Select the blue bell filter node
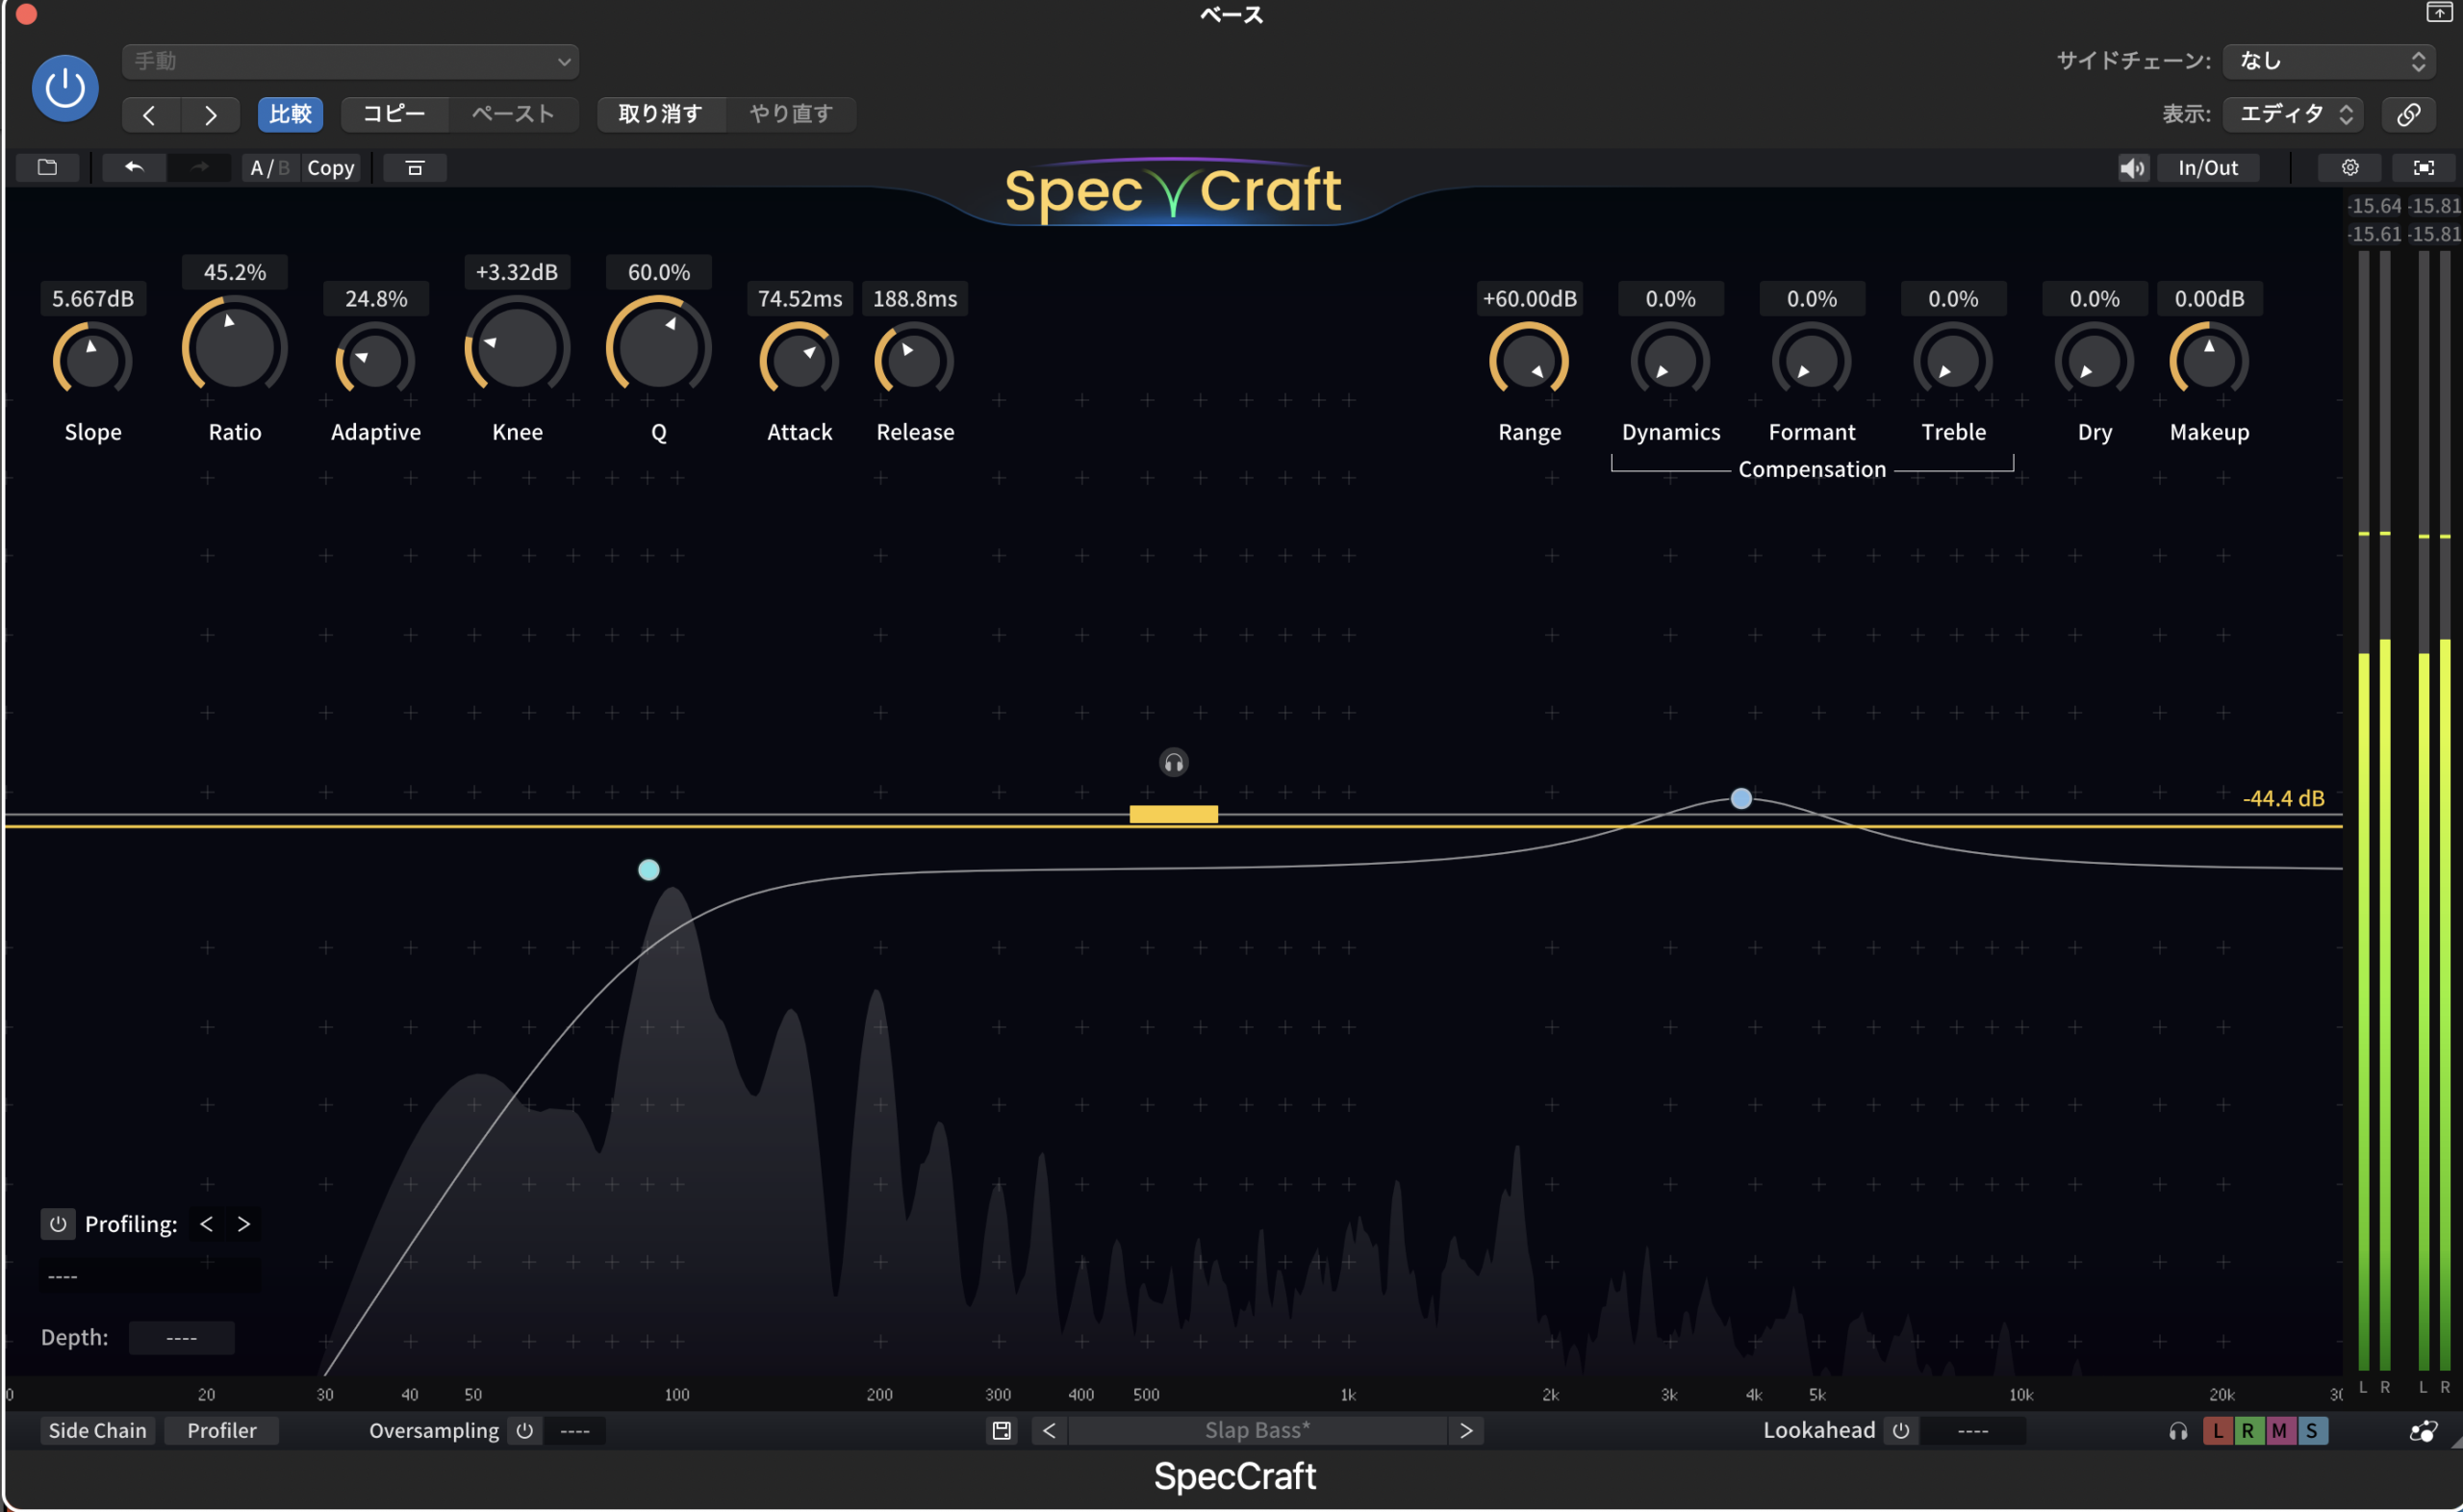The image size is (2463, 1512). [1741, 798]
